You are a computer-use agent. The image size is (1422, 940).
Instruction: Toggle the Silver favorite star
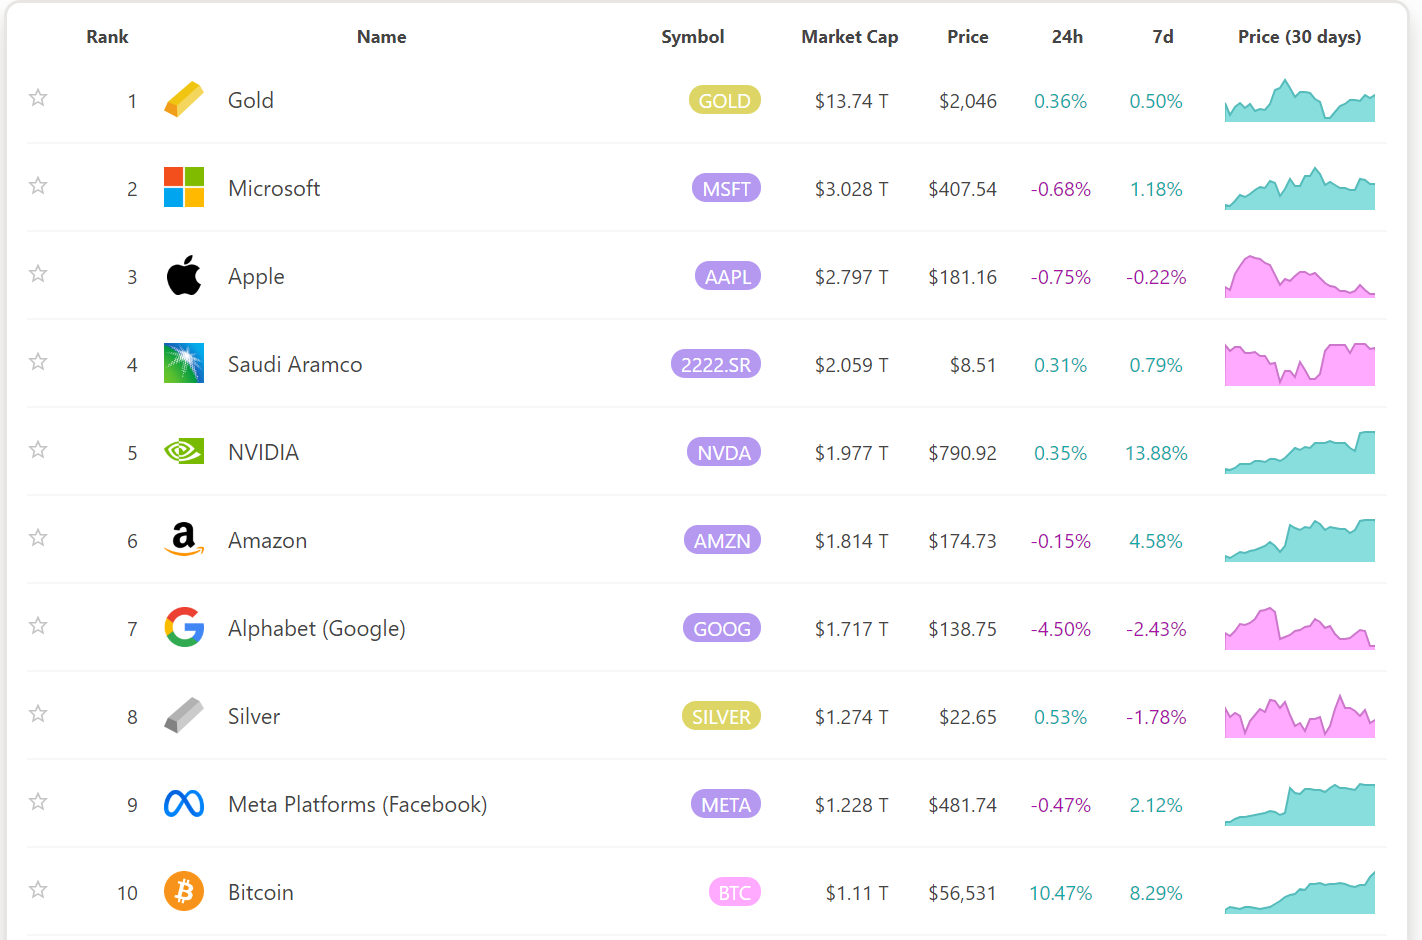tap(38, 713)
